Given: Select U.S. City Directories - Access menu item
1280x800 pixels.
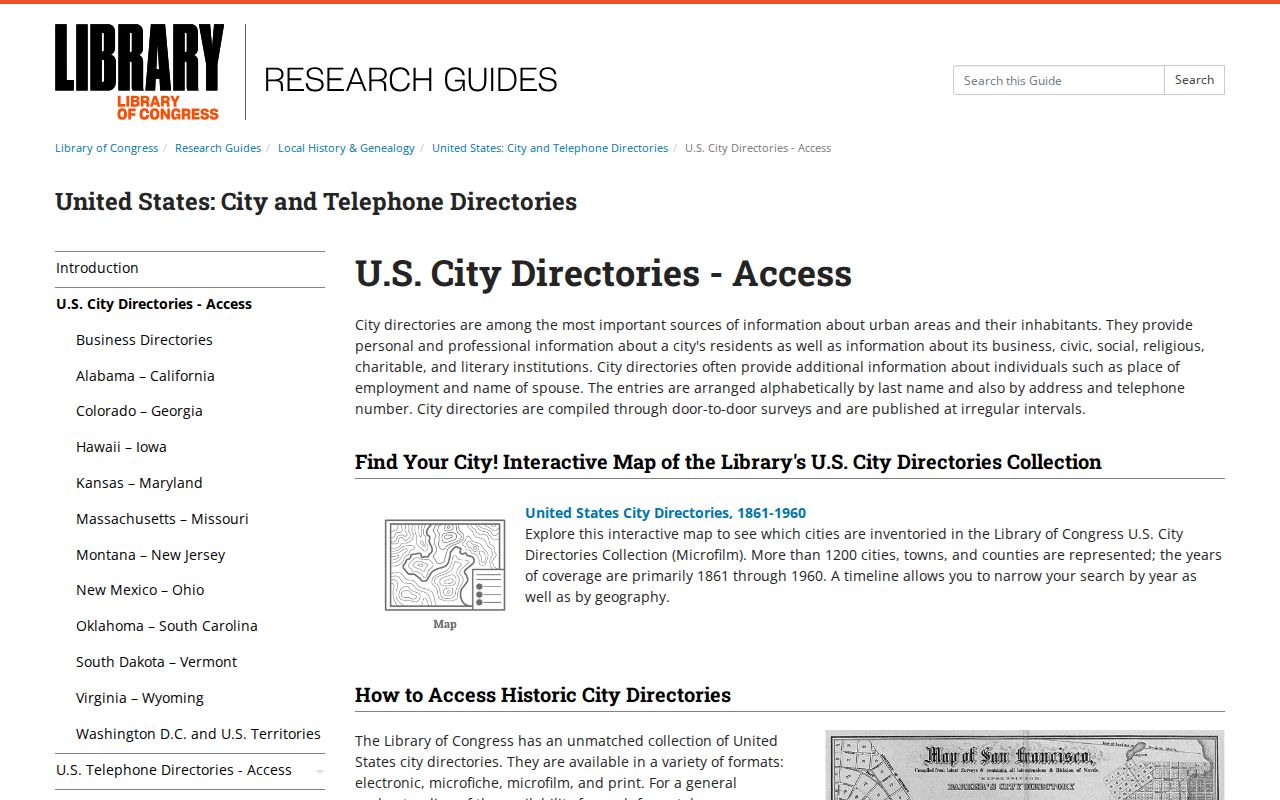Looking at the screenshot, I should (x=190, y=304).
